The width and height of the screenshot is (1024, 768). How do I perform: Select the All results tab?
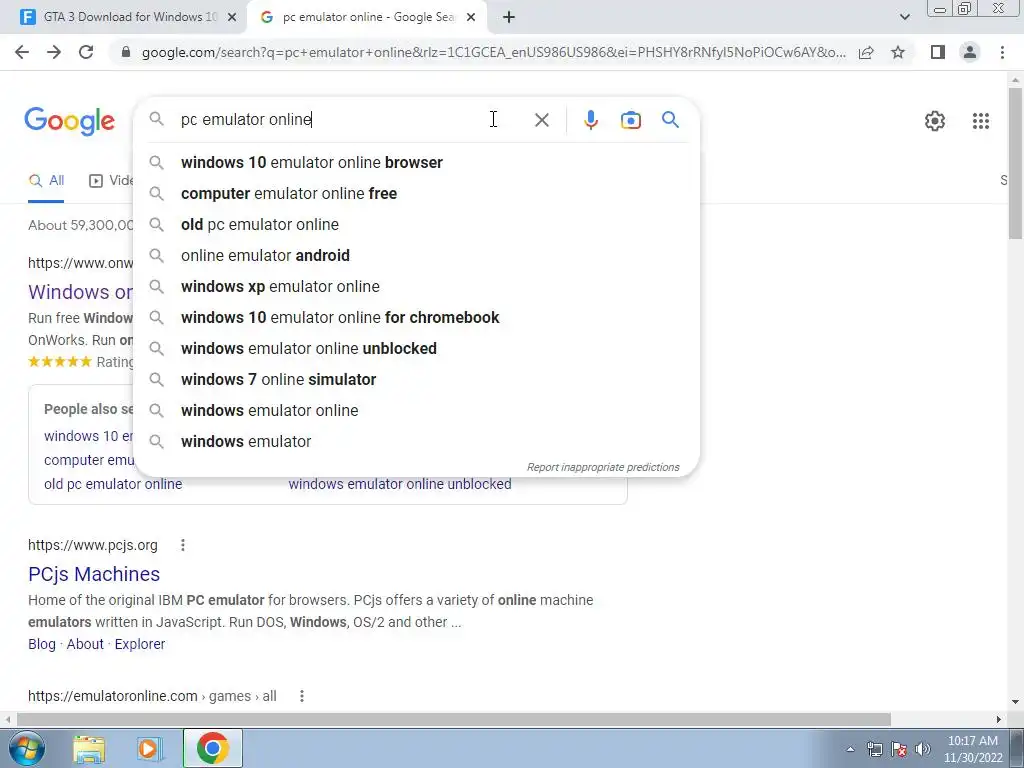(46, 181)
